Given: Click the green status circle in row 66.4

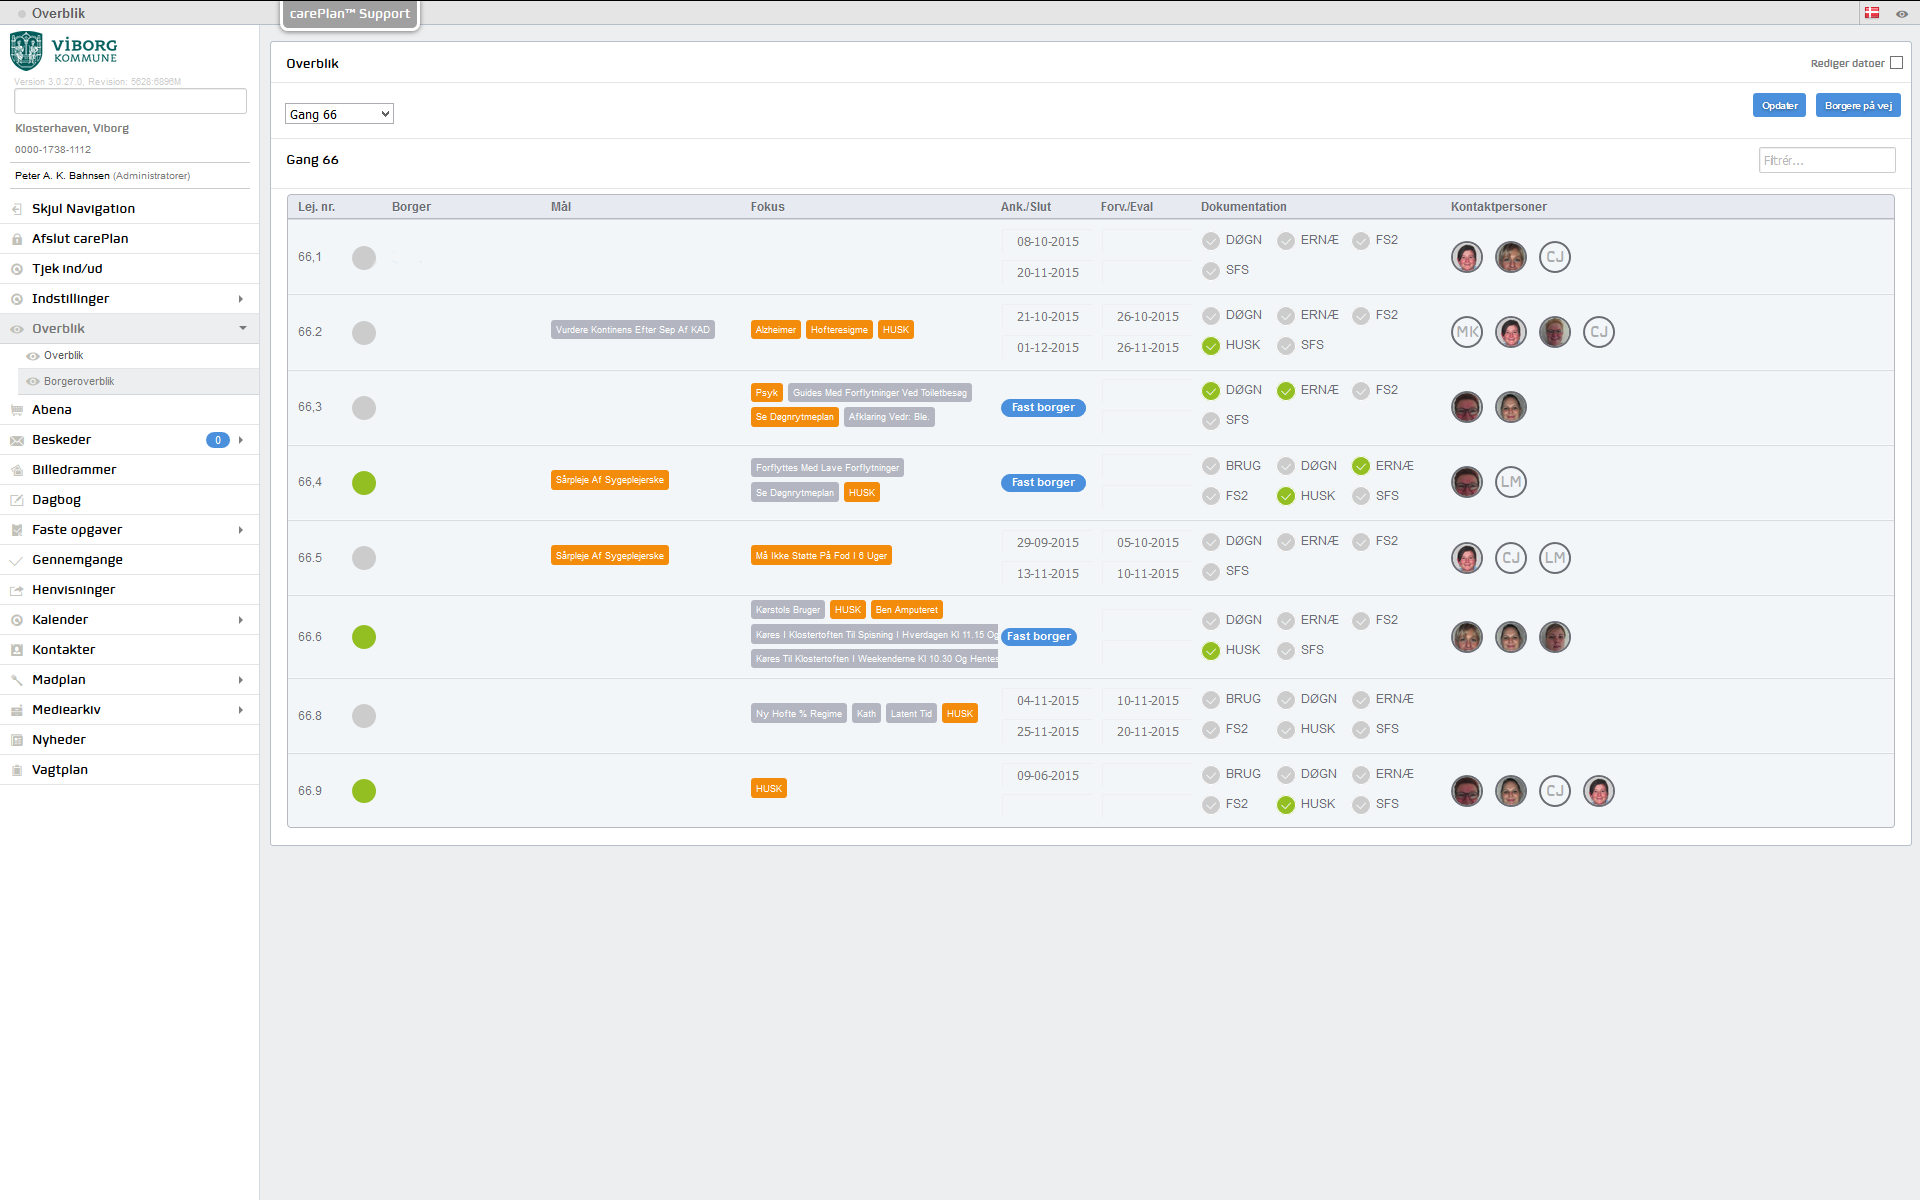Looking at the screenshot, I should [364, 483].
